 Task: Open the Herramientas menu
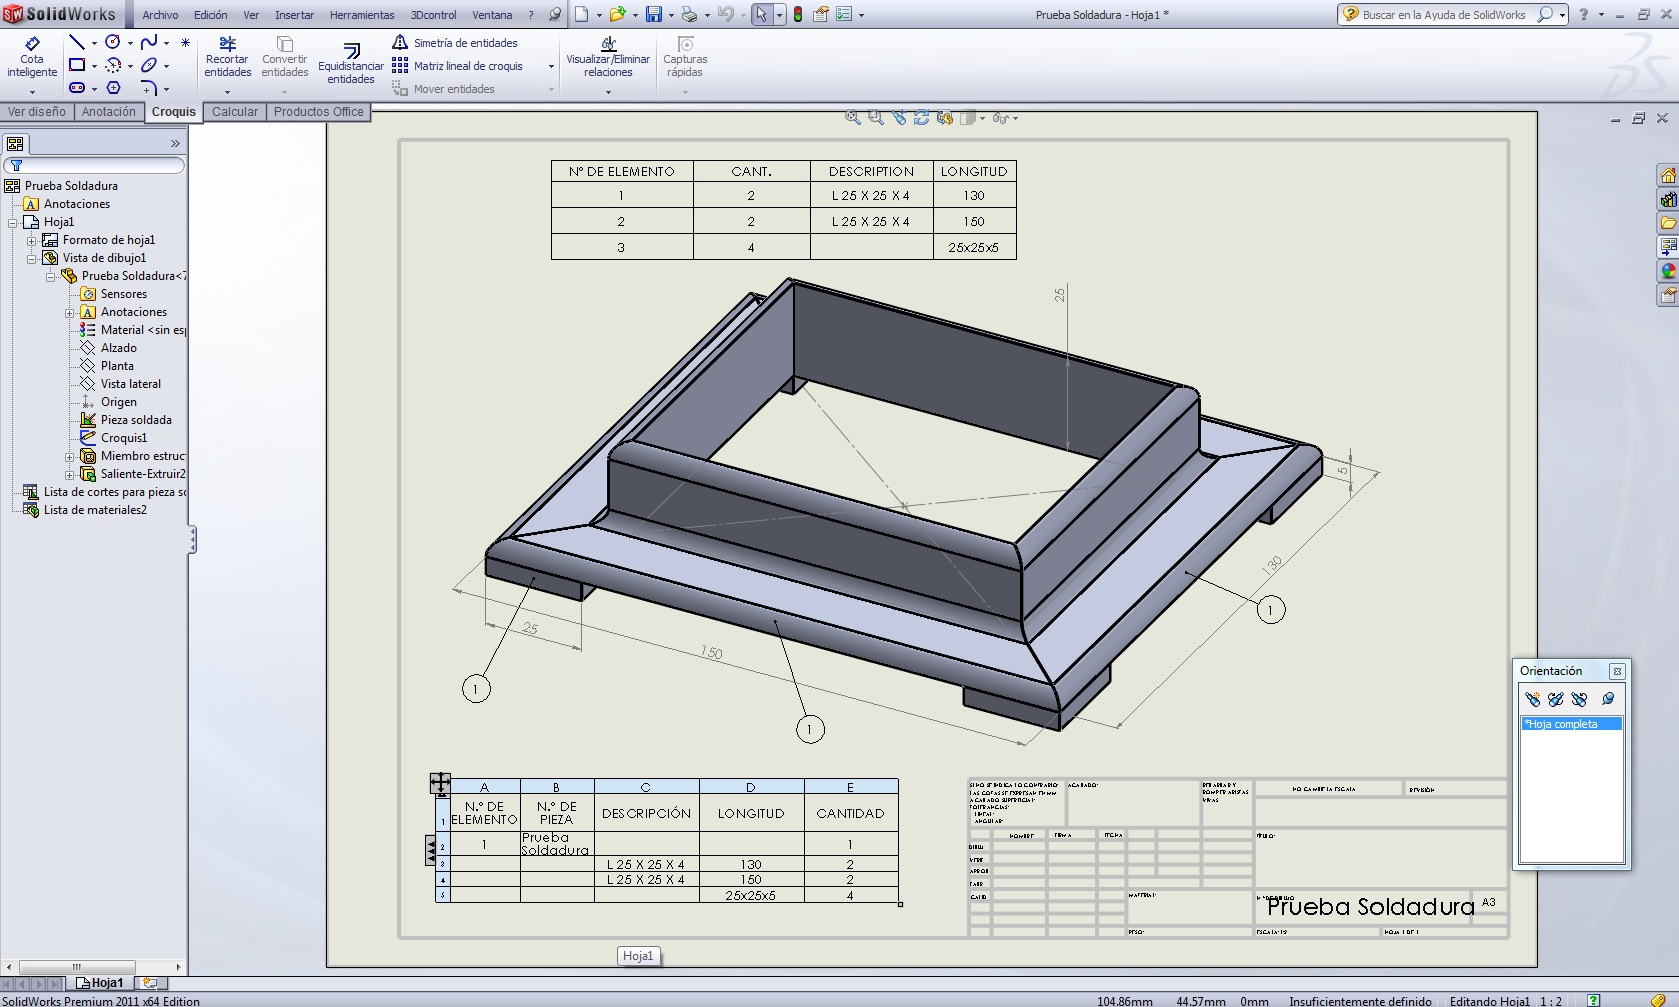click(362, 15)
